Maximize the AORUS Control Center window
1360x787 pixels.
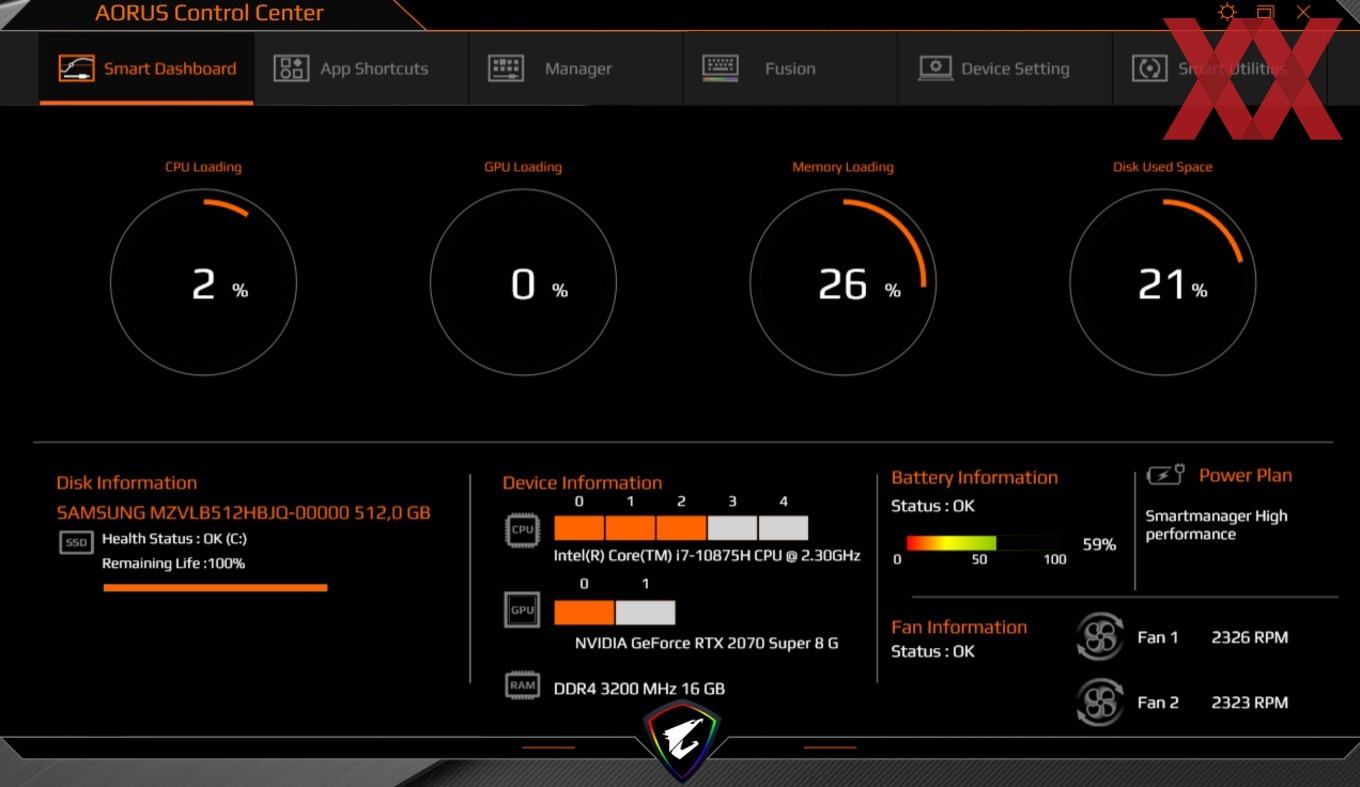coord(1265,12)
